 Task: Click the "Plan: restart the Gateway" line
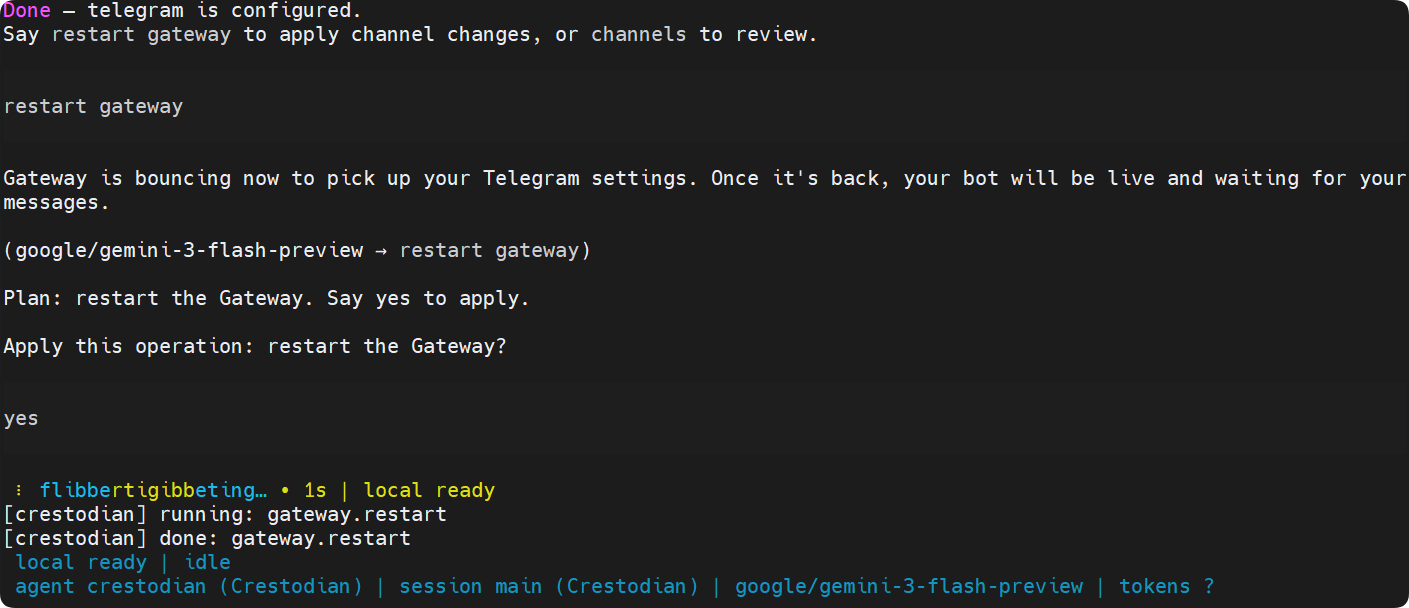266,298
